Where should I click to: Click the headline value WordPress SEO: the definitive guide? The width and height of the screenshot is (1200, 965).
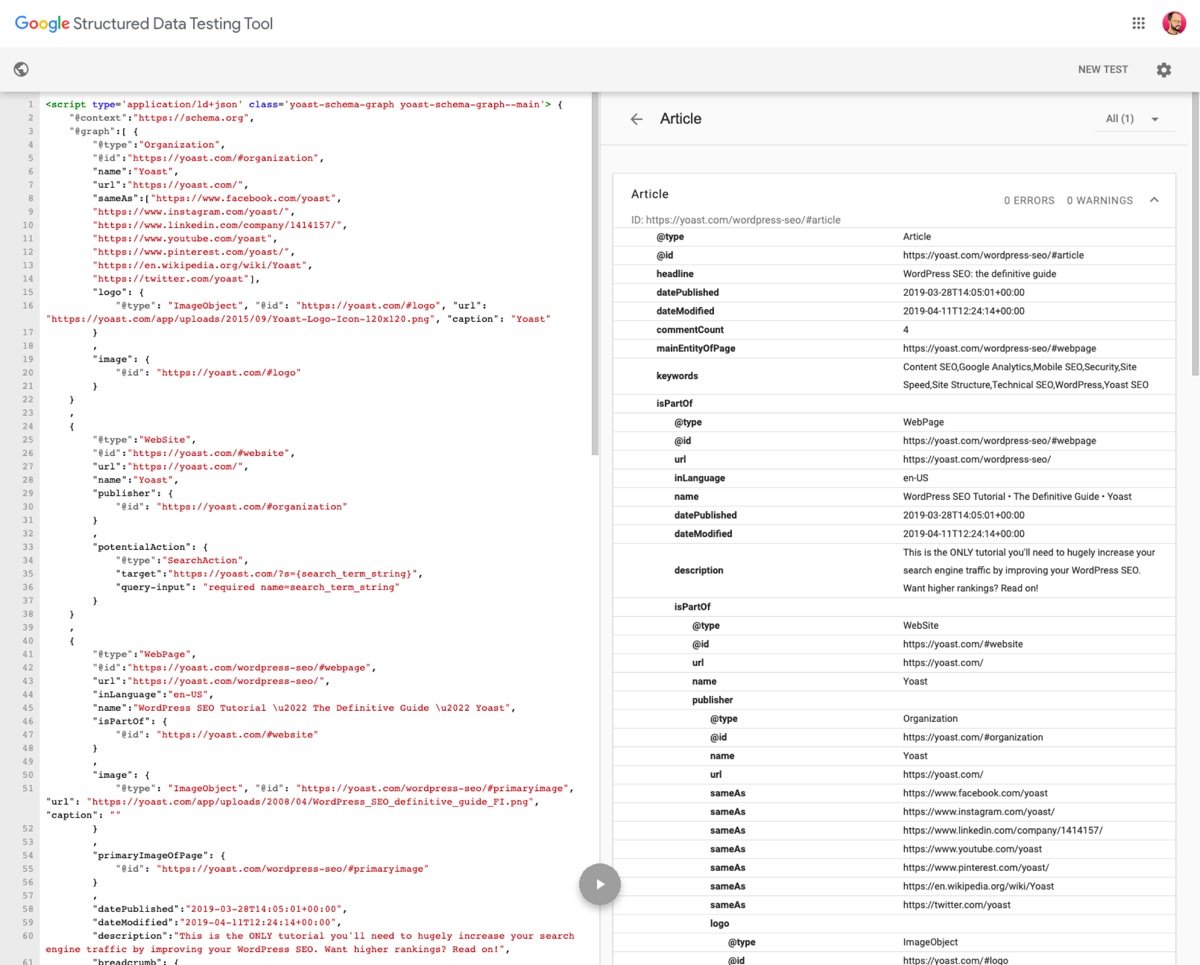[979, 274]
